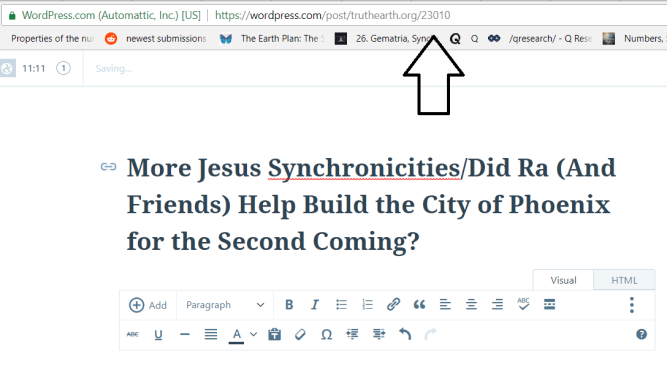Viewport: 667px width, 370px height.
Task: Increase the paragraph indent
Action: [x=379, y=334]
